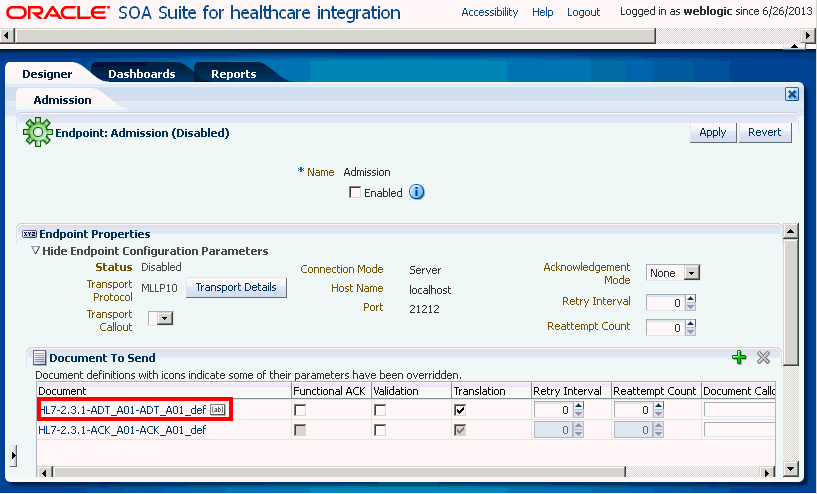This screenshot has height=494, width=817.
Task: Close the Admission tab with X button
Action: click(791, 94)
